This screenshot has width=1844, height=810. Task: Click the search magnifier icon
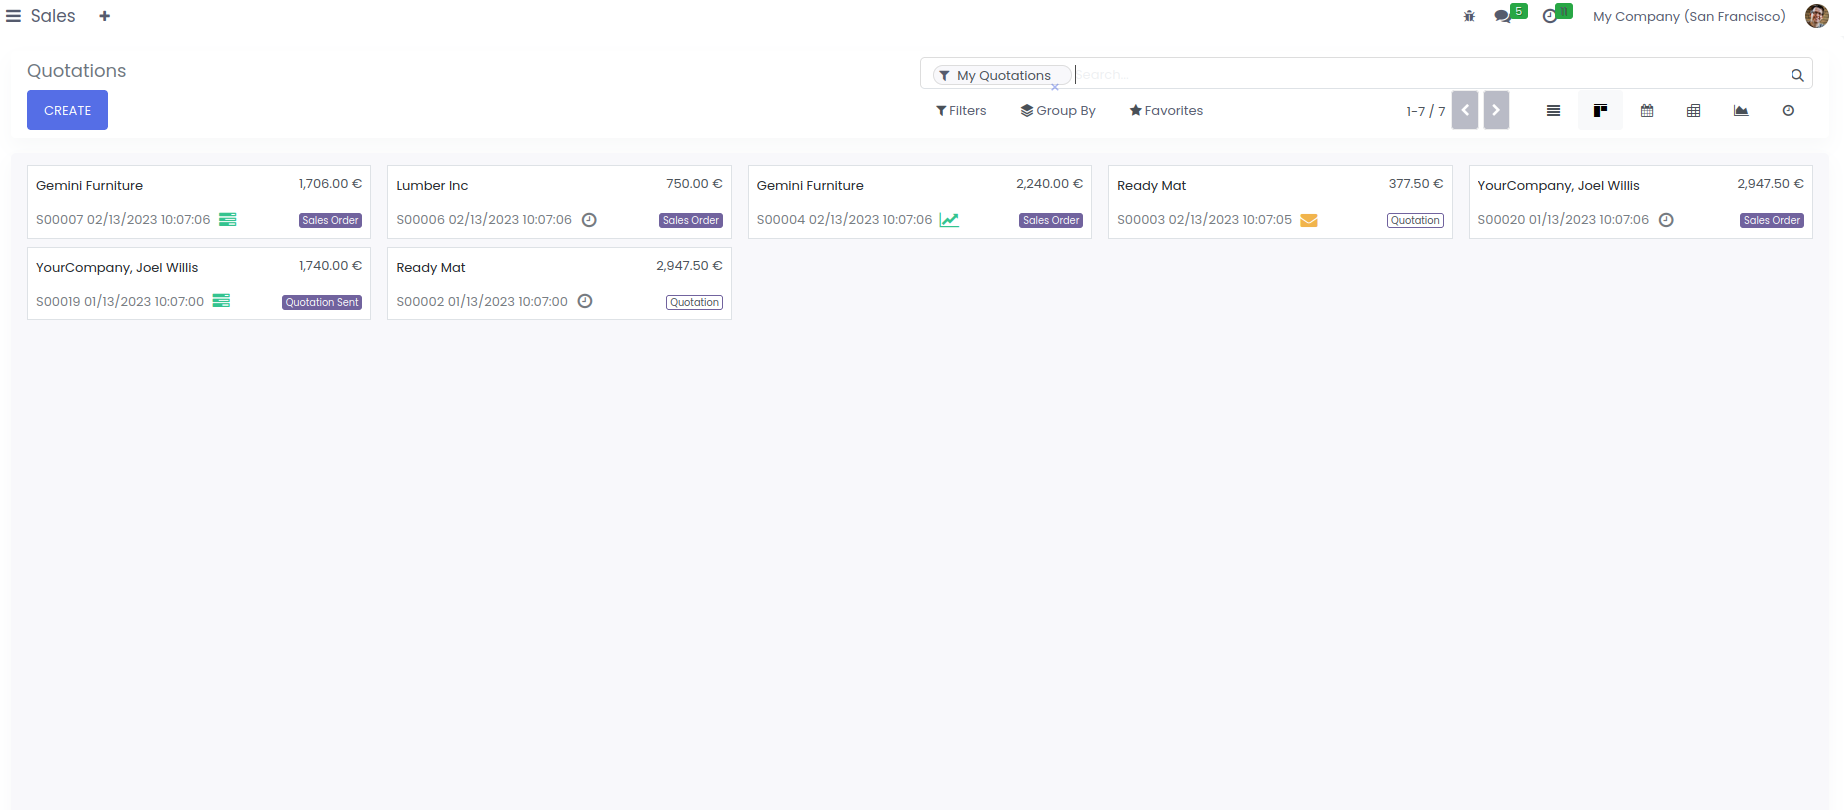[x=1797, y=75]
